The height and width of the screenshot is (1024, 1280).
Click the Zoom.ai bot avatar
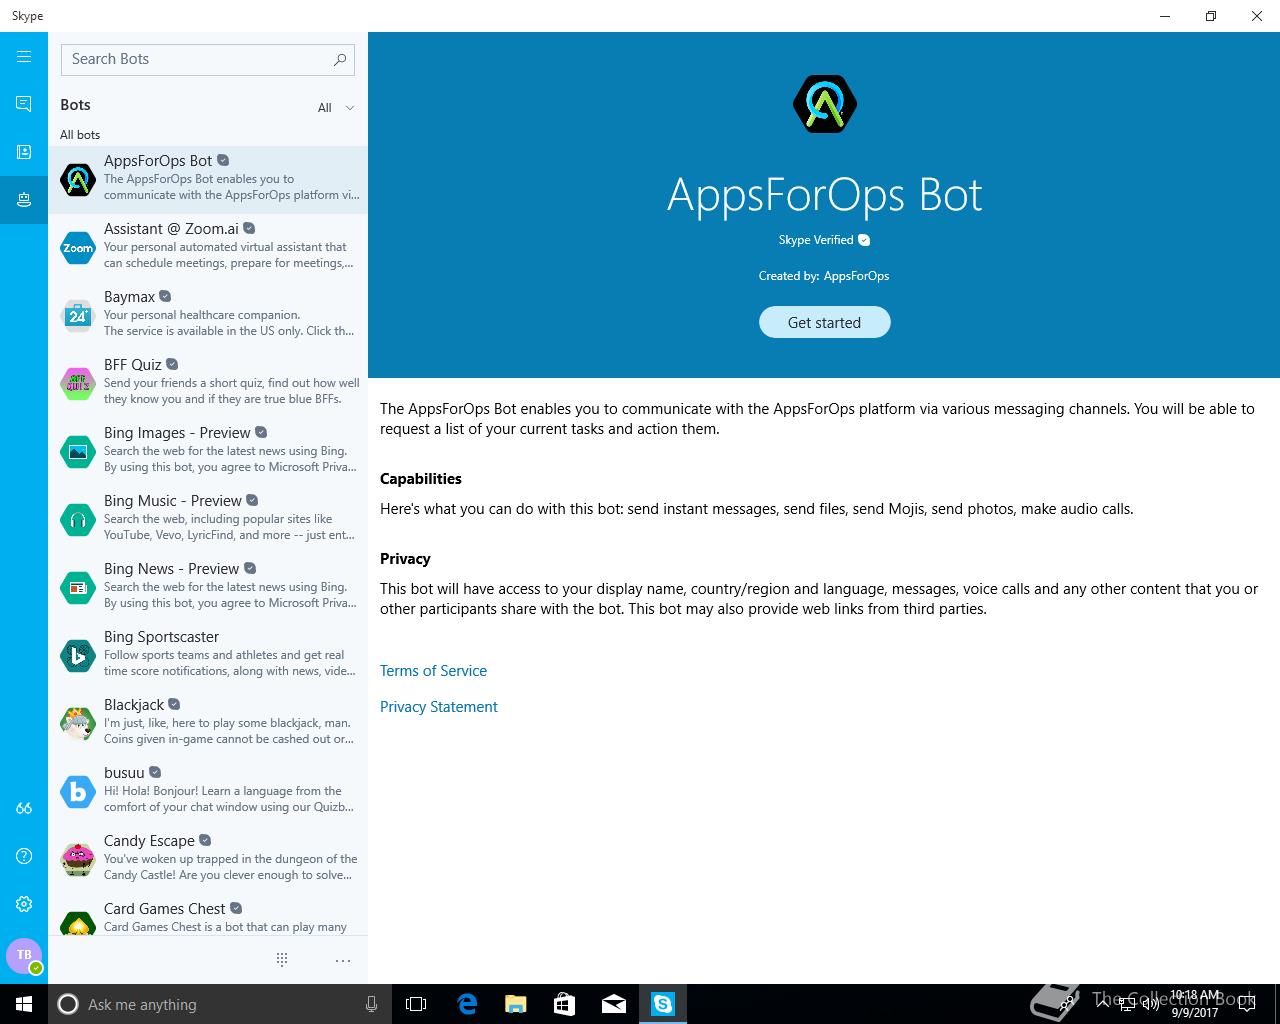pos(78,248)
